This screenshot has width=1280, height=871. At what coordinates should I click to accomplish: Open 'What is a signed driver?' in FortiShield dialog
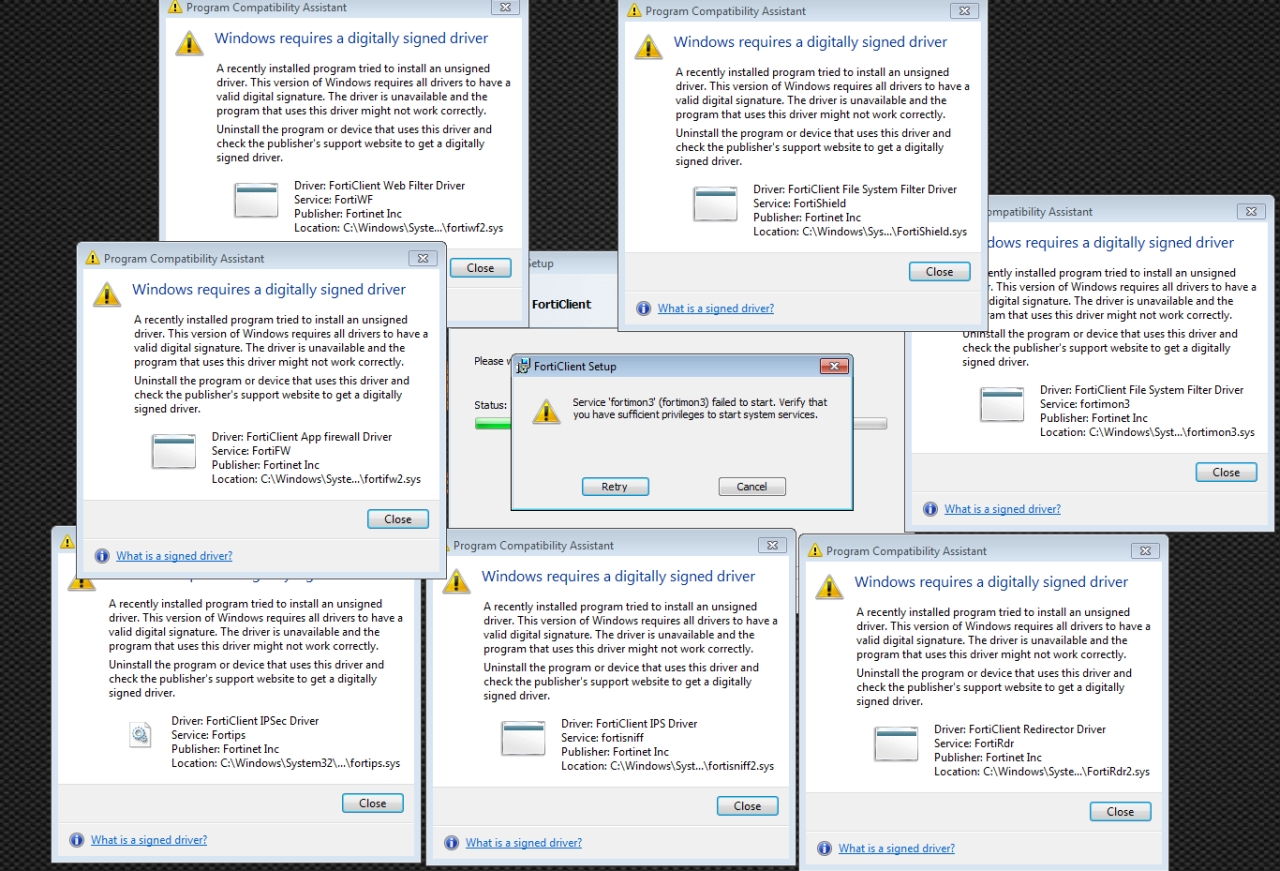coord(716,309)
